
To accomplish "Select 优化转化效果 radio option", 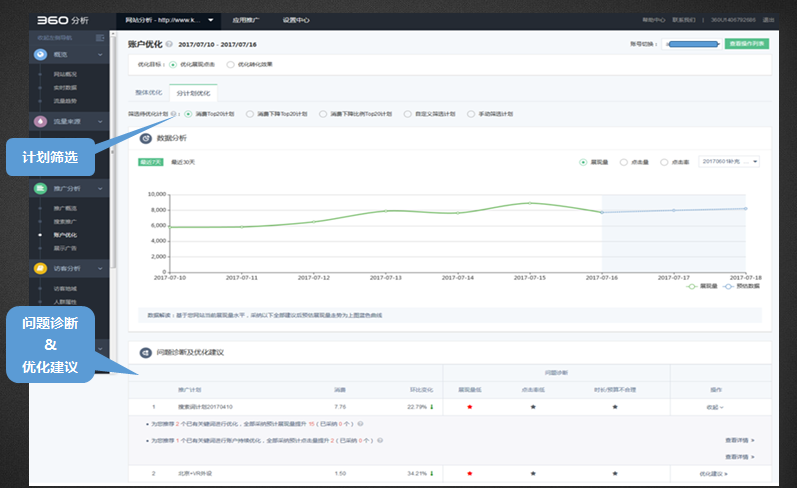I will tap(231, 64).
